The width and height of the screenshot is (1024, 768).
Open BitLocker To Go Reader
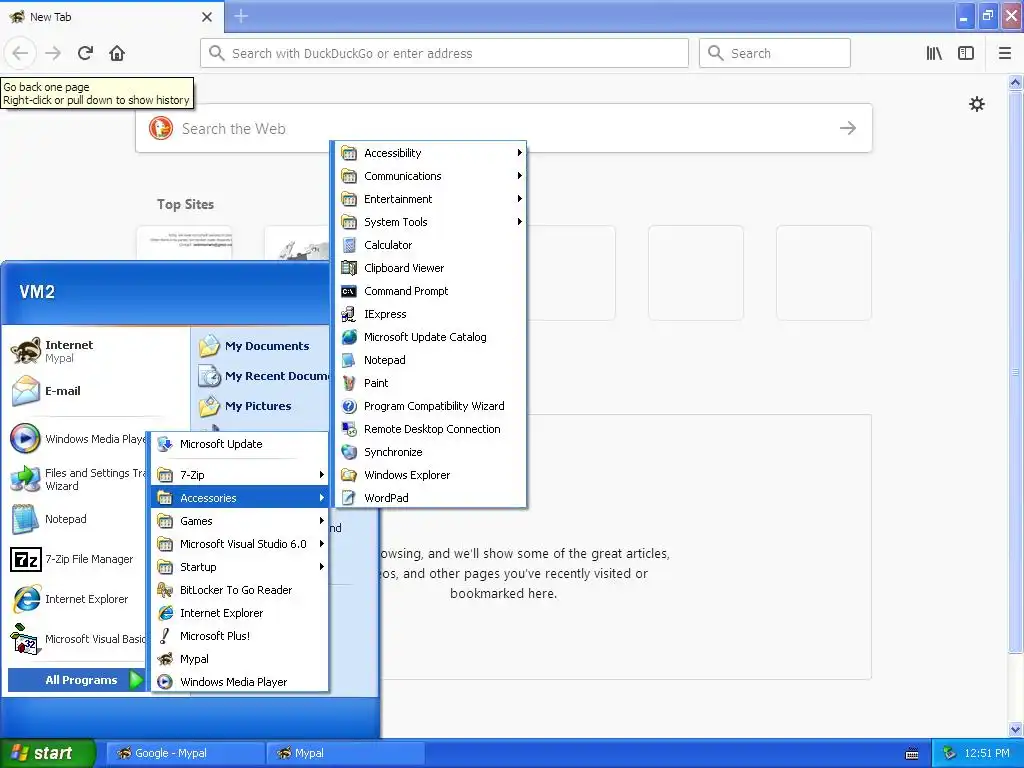[x=240, y=590]
